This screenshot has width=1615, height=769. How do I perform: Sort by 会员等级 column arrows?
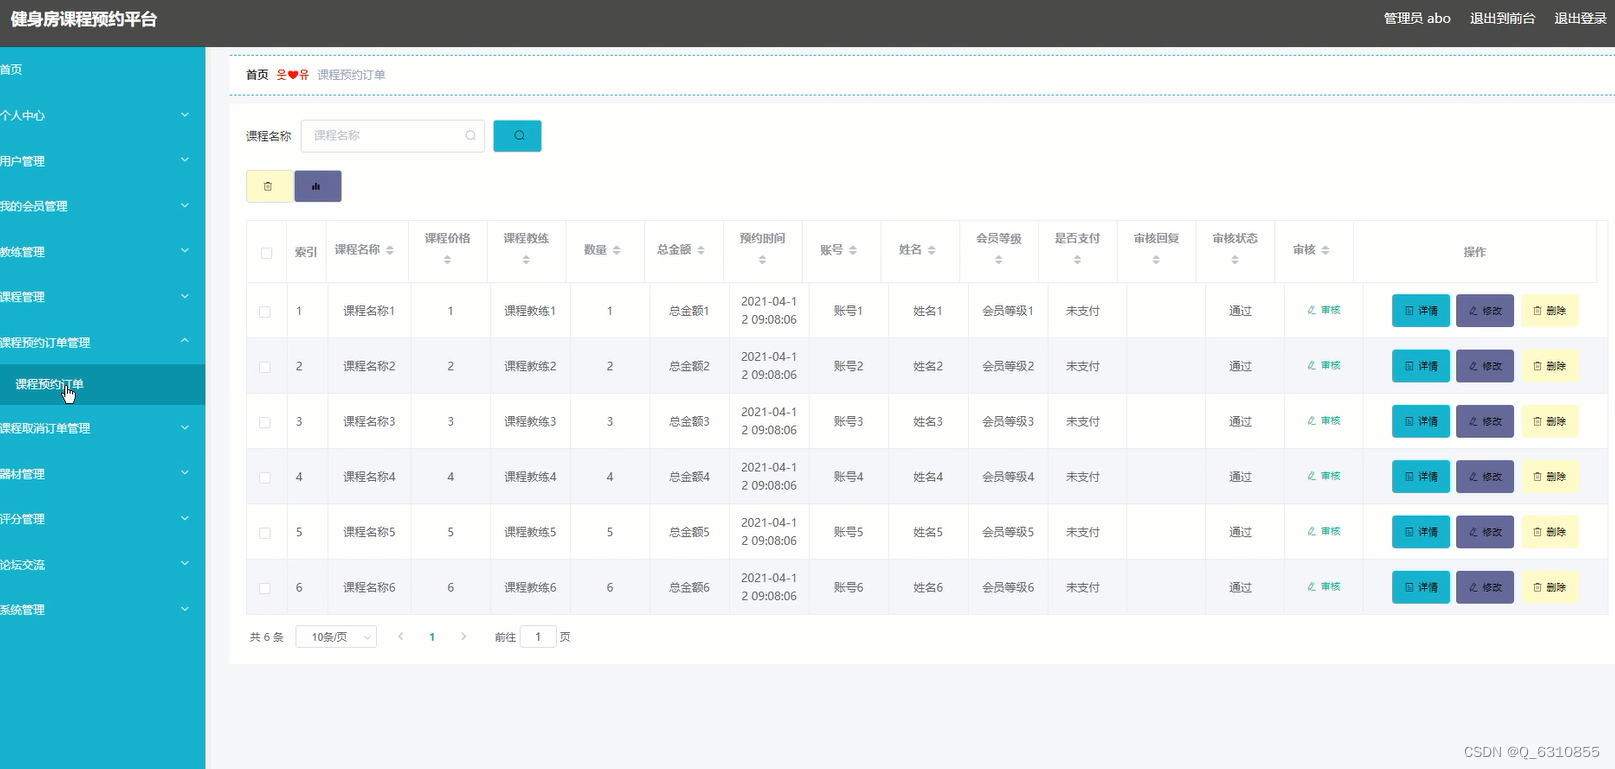coord(998,260)
